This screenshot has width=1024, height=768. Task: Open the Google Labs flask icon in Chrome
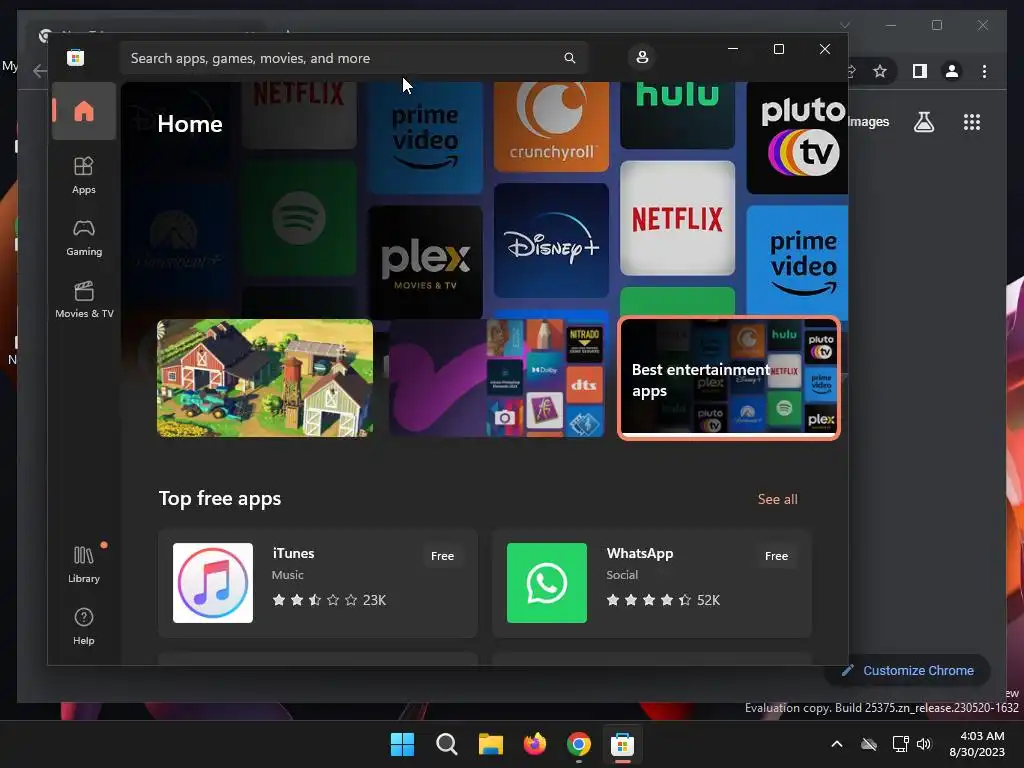(x=923, y=121)
